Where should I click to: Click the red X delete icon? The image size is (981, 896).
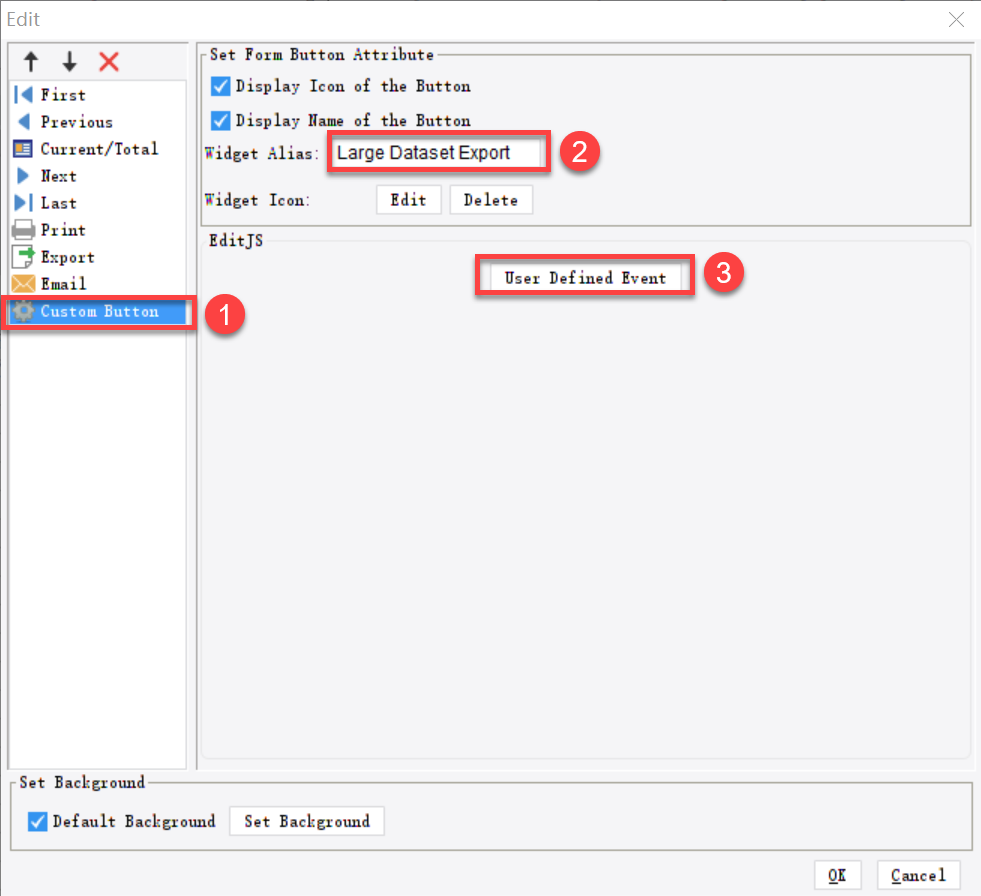[109, 61]
